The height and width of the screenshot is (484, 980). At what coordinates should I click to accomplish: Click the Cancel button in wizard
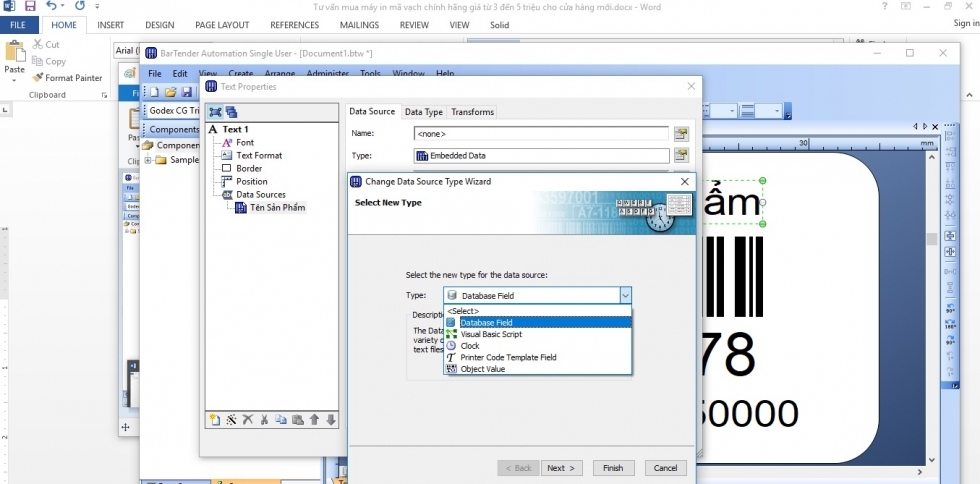tap(666, 468)
